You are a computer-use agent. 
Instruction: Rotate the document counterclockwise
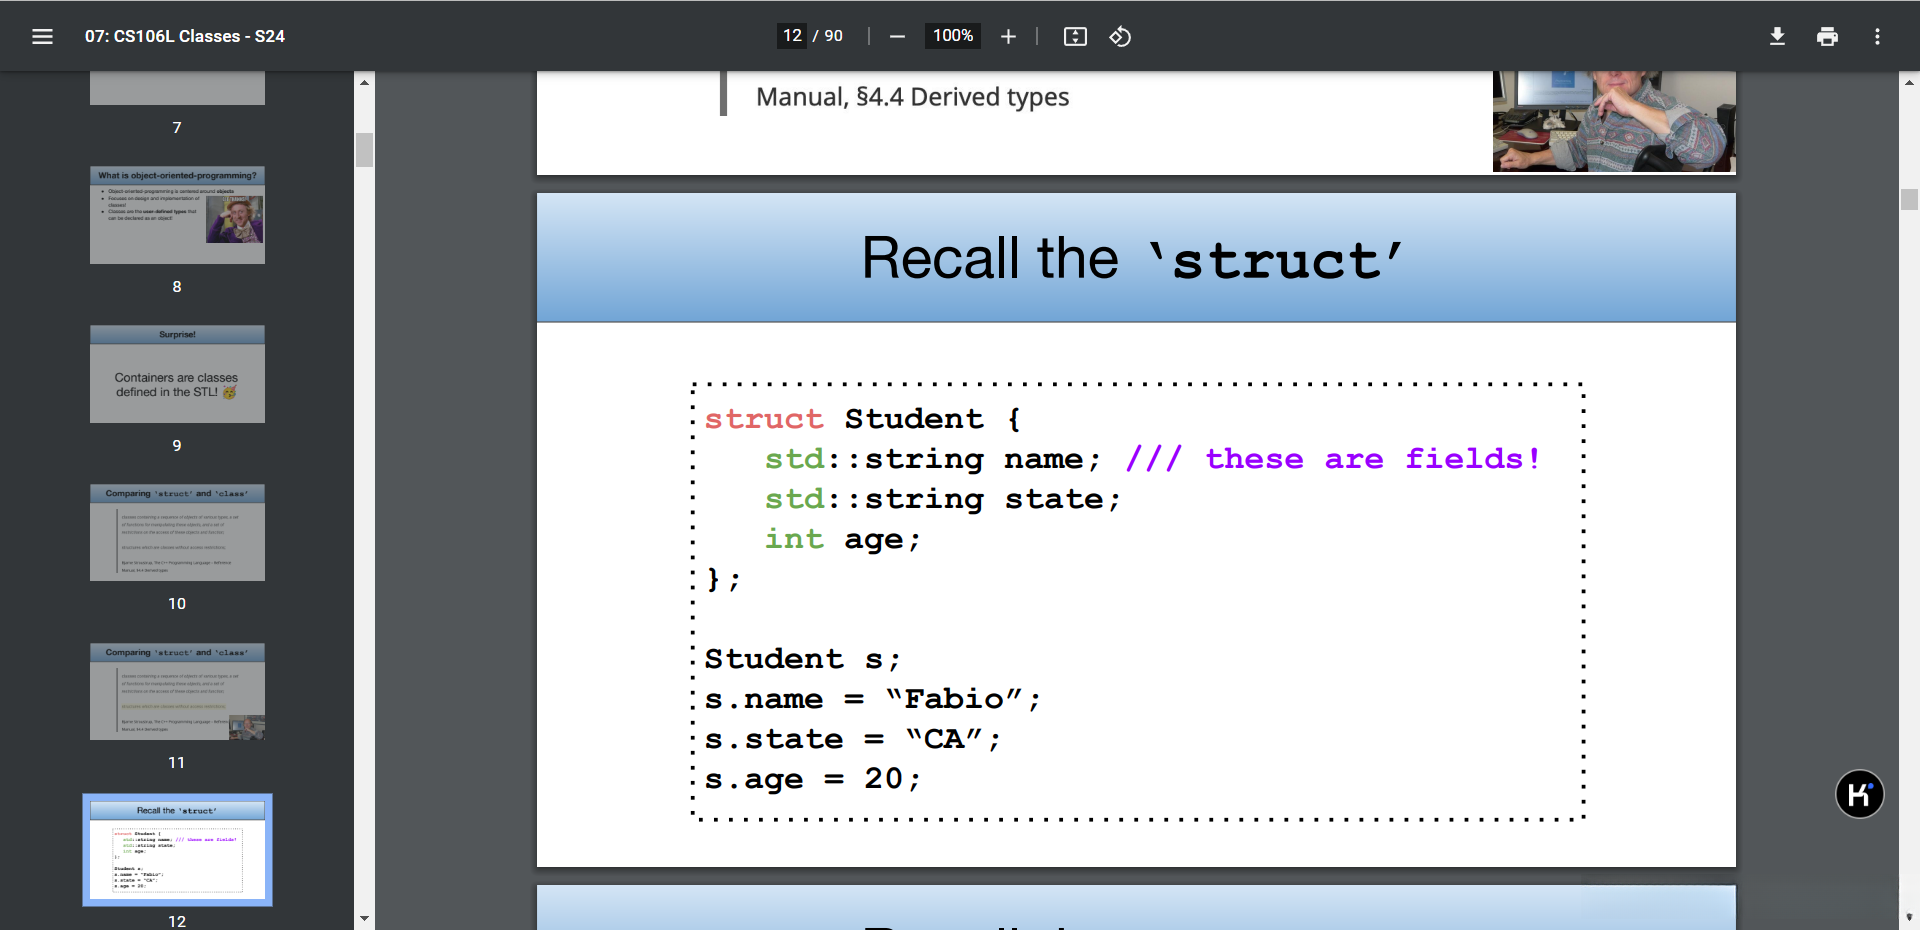coord(1120,37)
